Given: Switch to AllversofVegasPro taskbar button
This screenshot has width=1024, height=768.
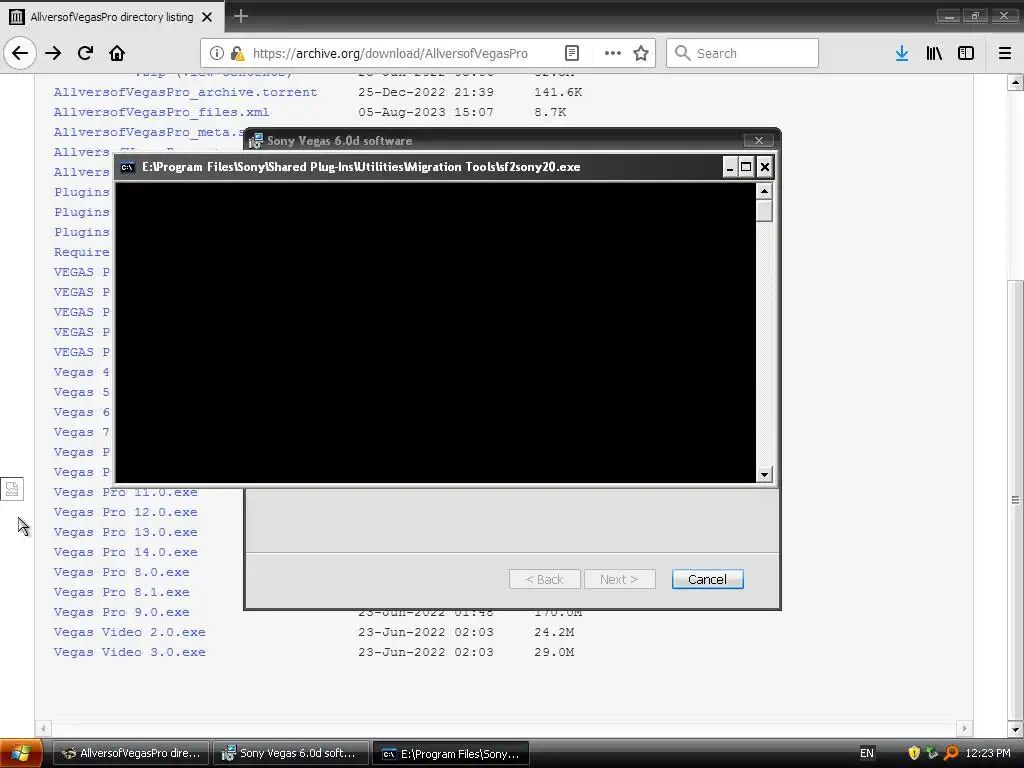Looking at the screenshot, I should click(130, 753).
